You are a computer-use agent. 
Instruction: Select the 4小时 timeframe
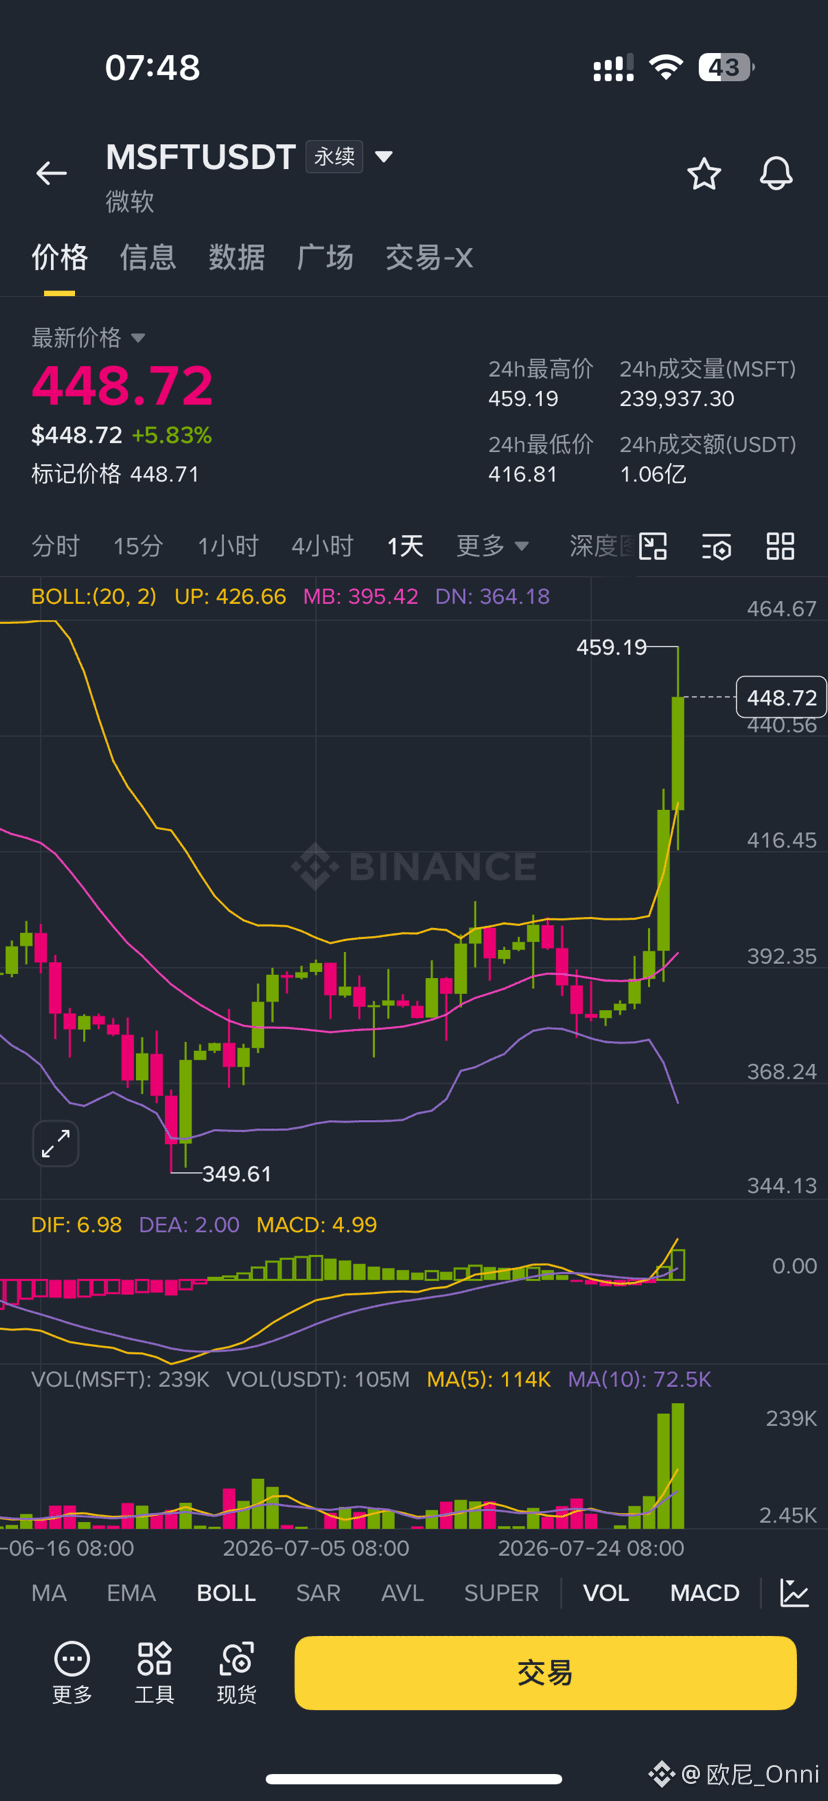click(322, 546)
